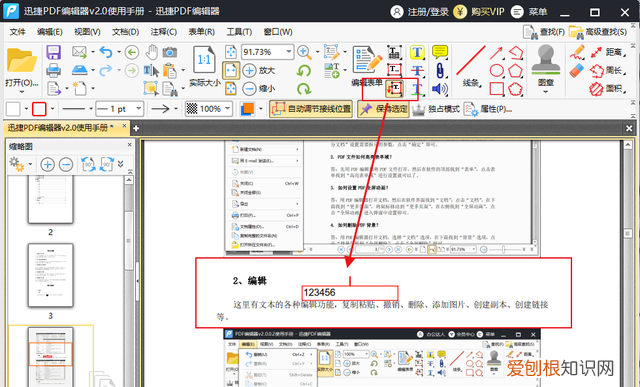Select the strikethrough text tool

417,70
